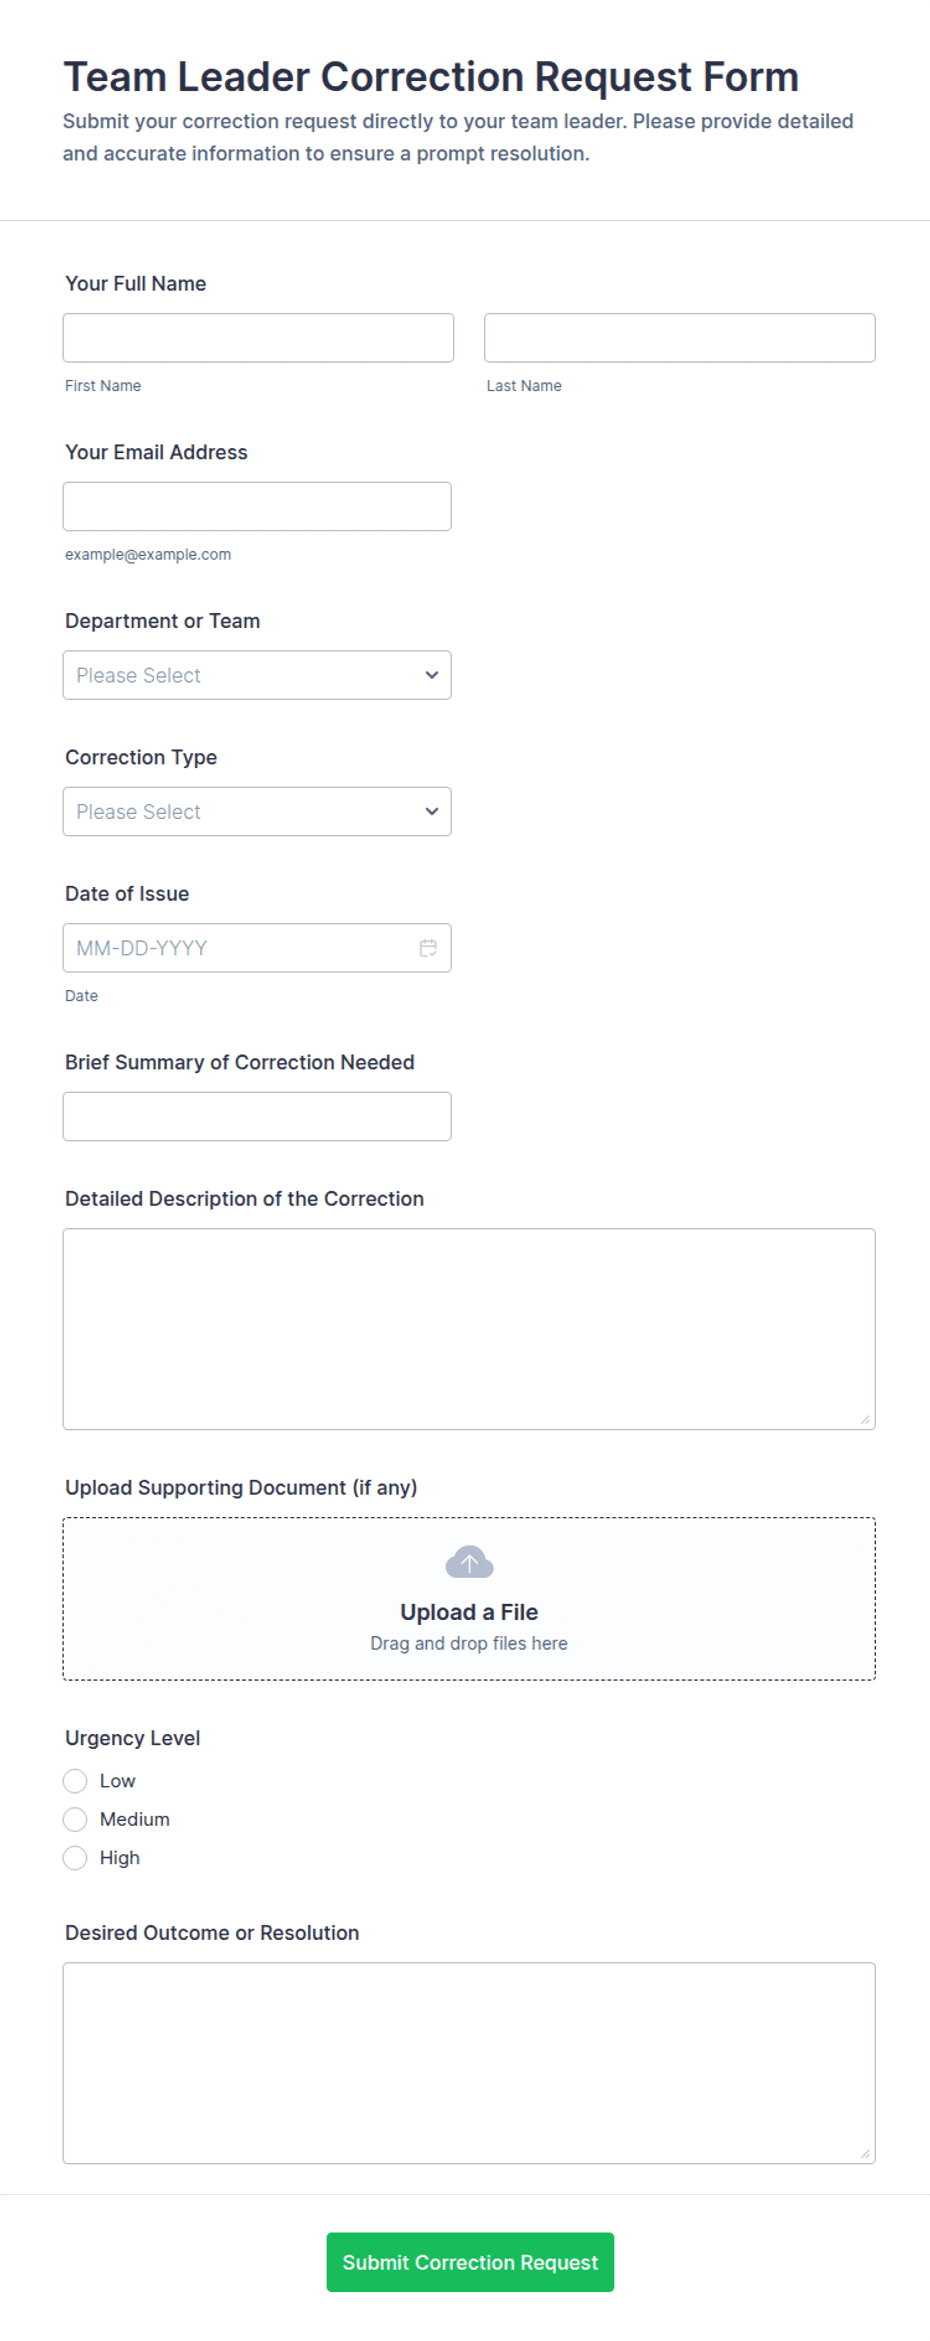Screen dimensions: 930x2341
Task: Click into the email address field
Action: click(x=257, y=507)
